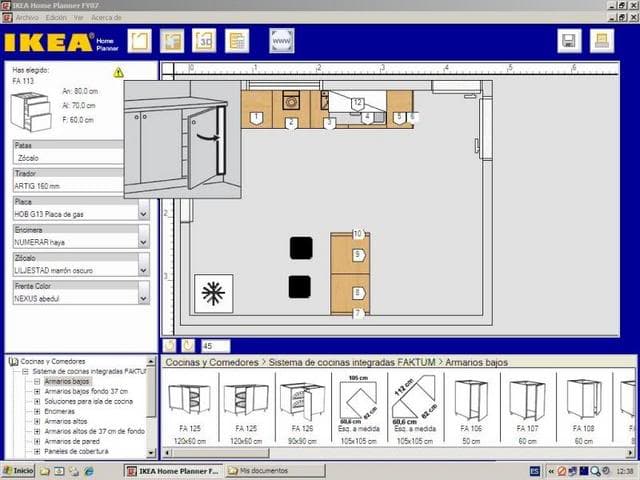This screenshot has height=480, width=640.
Task: Open the Frente Color dropdown
Action: 143,297
